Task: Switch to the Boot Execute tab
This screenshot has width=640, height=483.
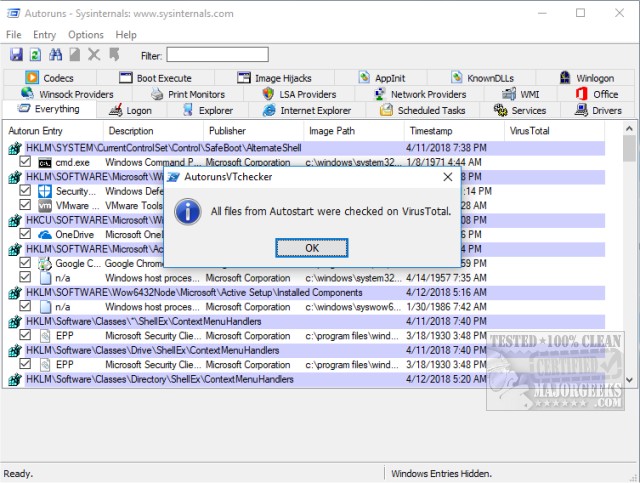Action: pyautogui.click(x=156, y=78)
